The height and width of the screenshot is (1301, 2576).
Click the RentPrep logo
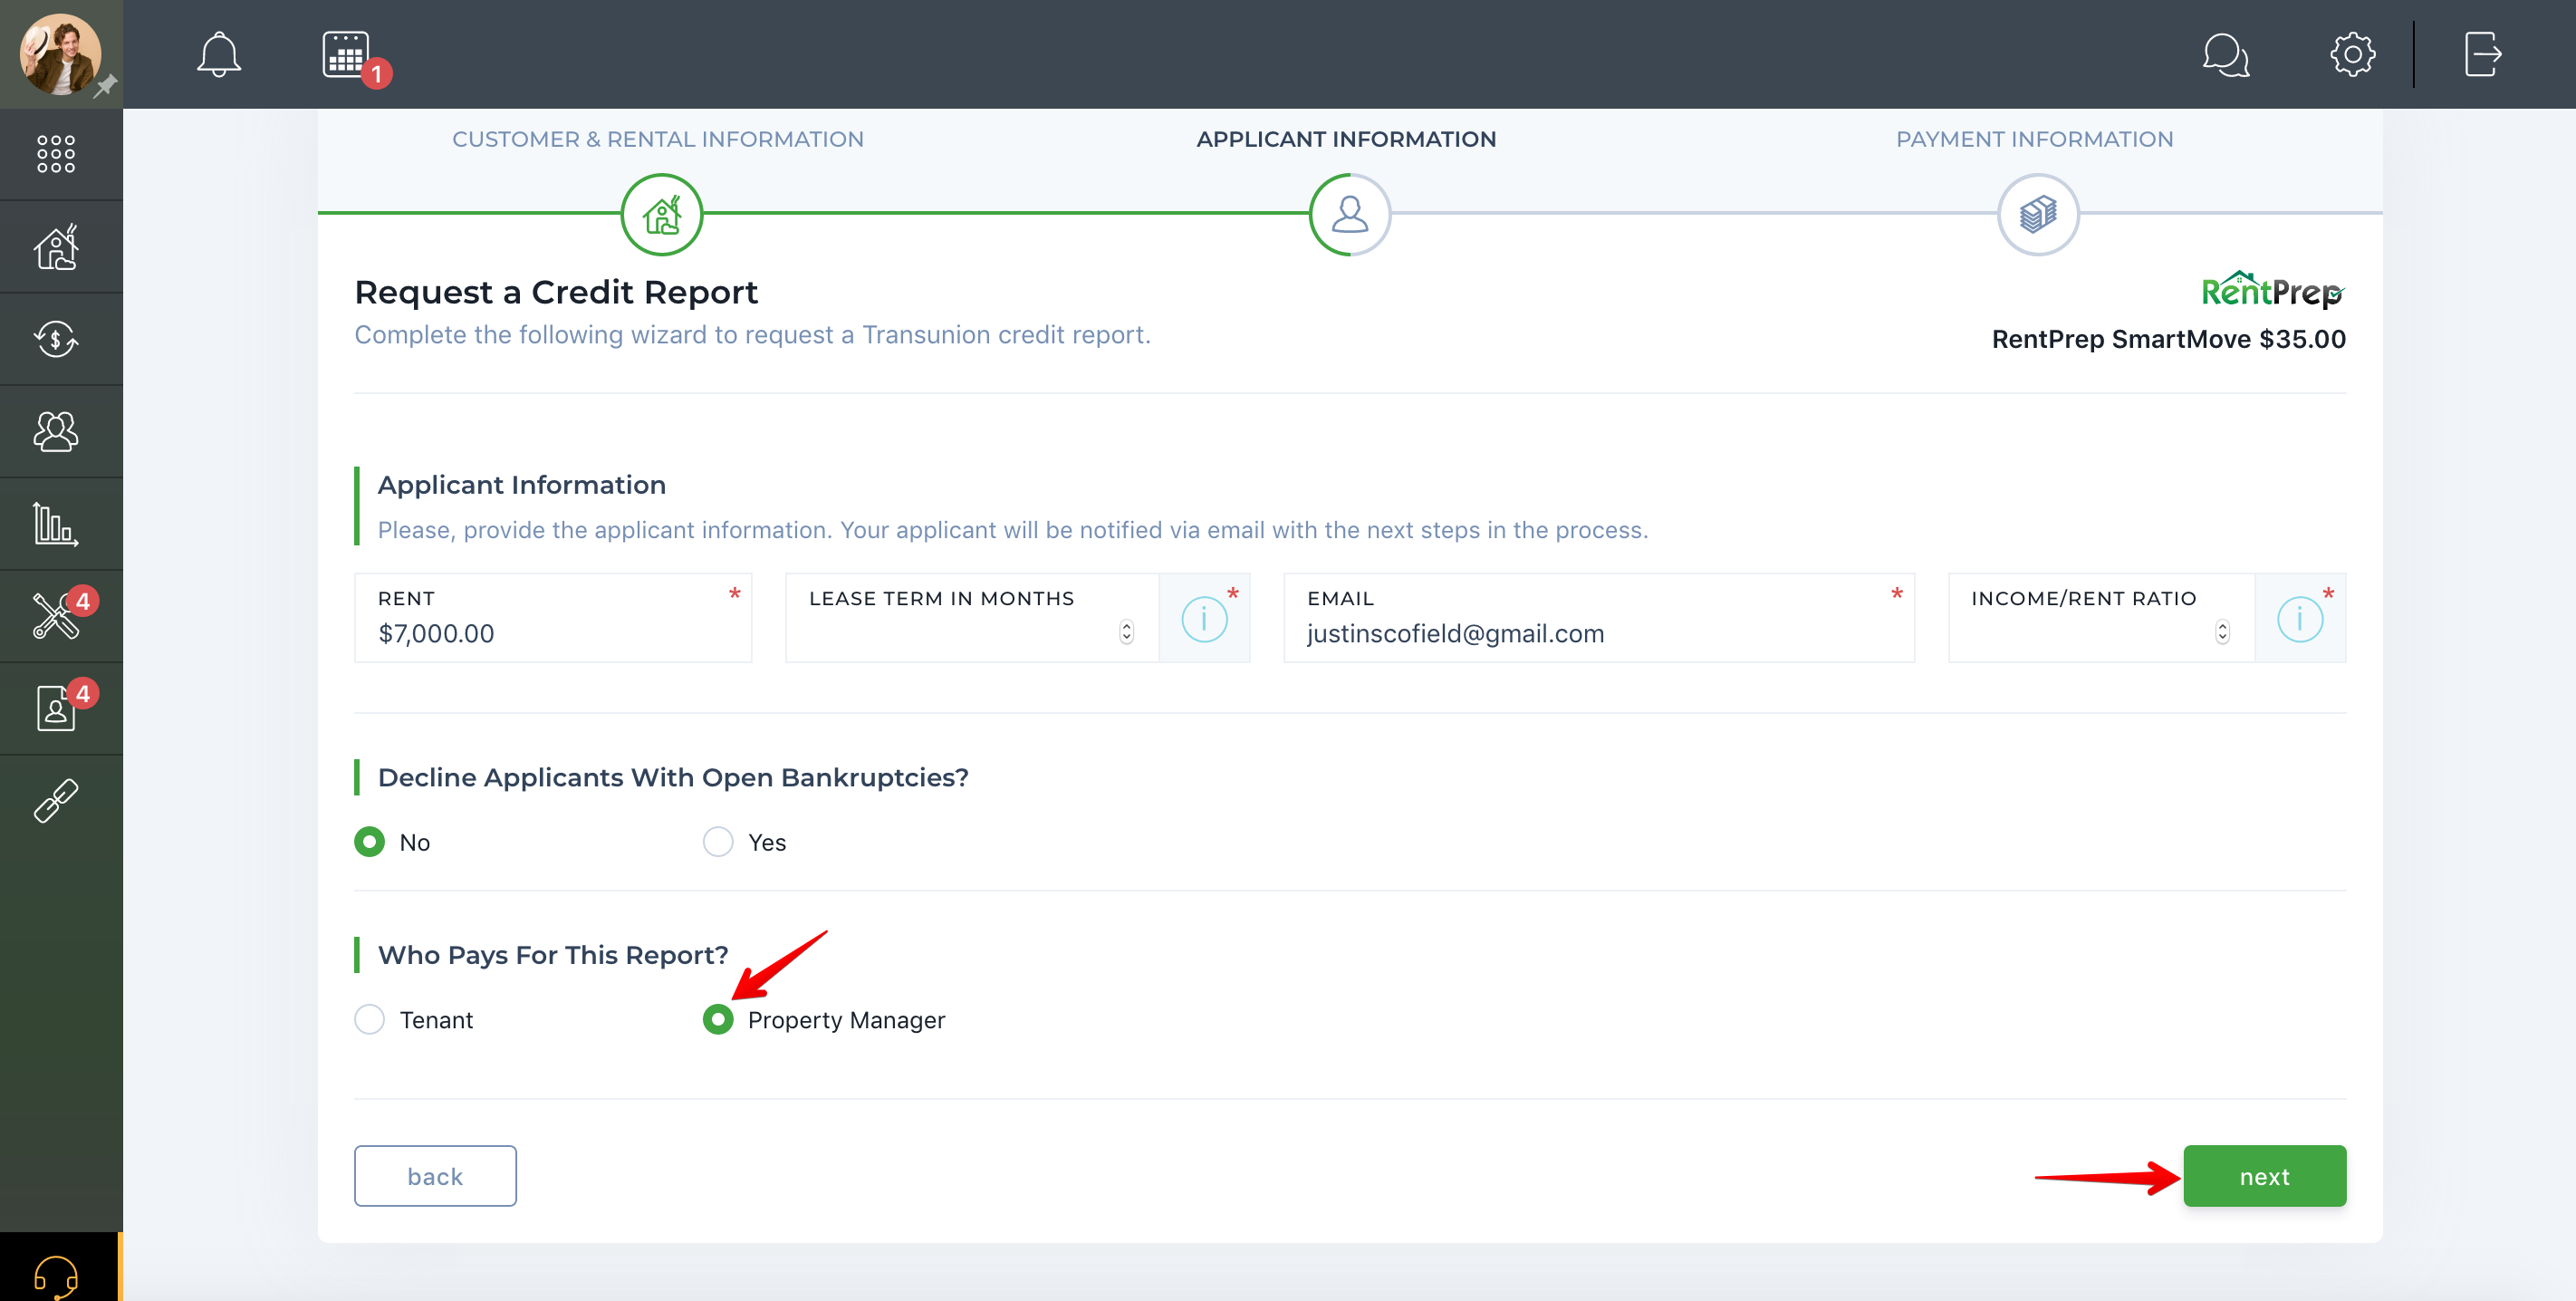[x=2272, y=290]
